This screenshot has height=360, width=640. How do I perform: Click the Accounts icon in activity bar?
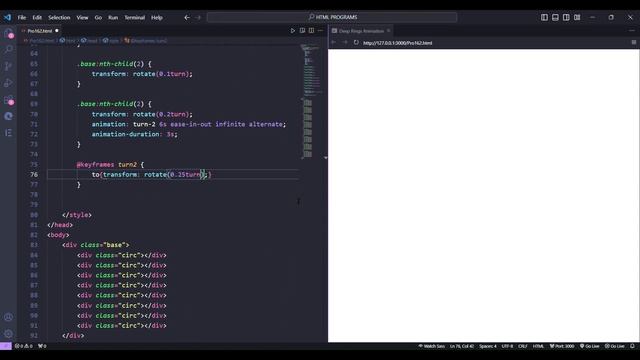8,317
